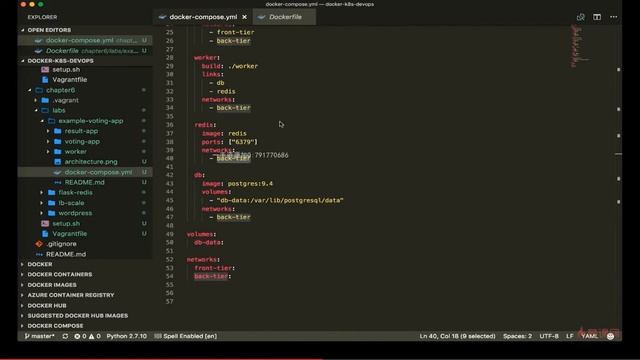Click the front-tier: key under networks
640x360 pixels.
[215, 268]
